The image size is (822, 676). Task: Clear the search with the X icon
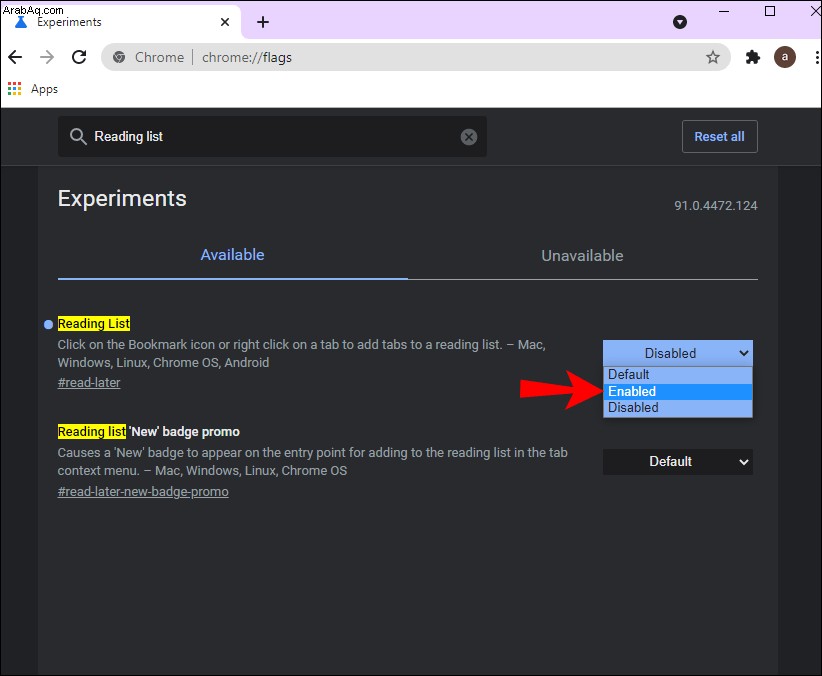click(x=469, y=137)
